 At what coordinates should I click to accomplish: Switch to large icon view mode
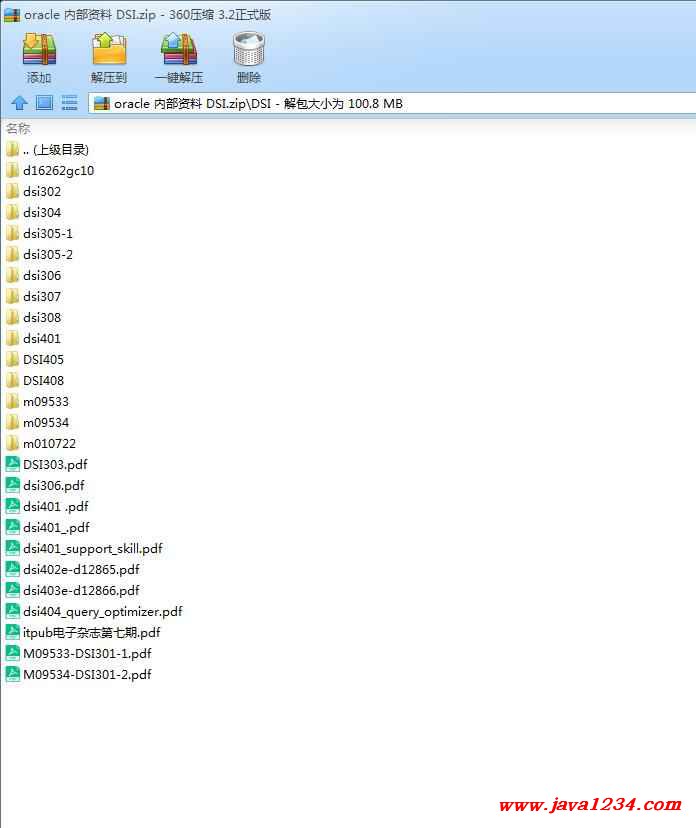(x=44, y=102)
